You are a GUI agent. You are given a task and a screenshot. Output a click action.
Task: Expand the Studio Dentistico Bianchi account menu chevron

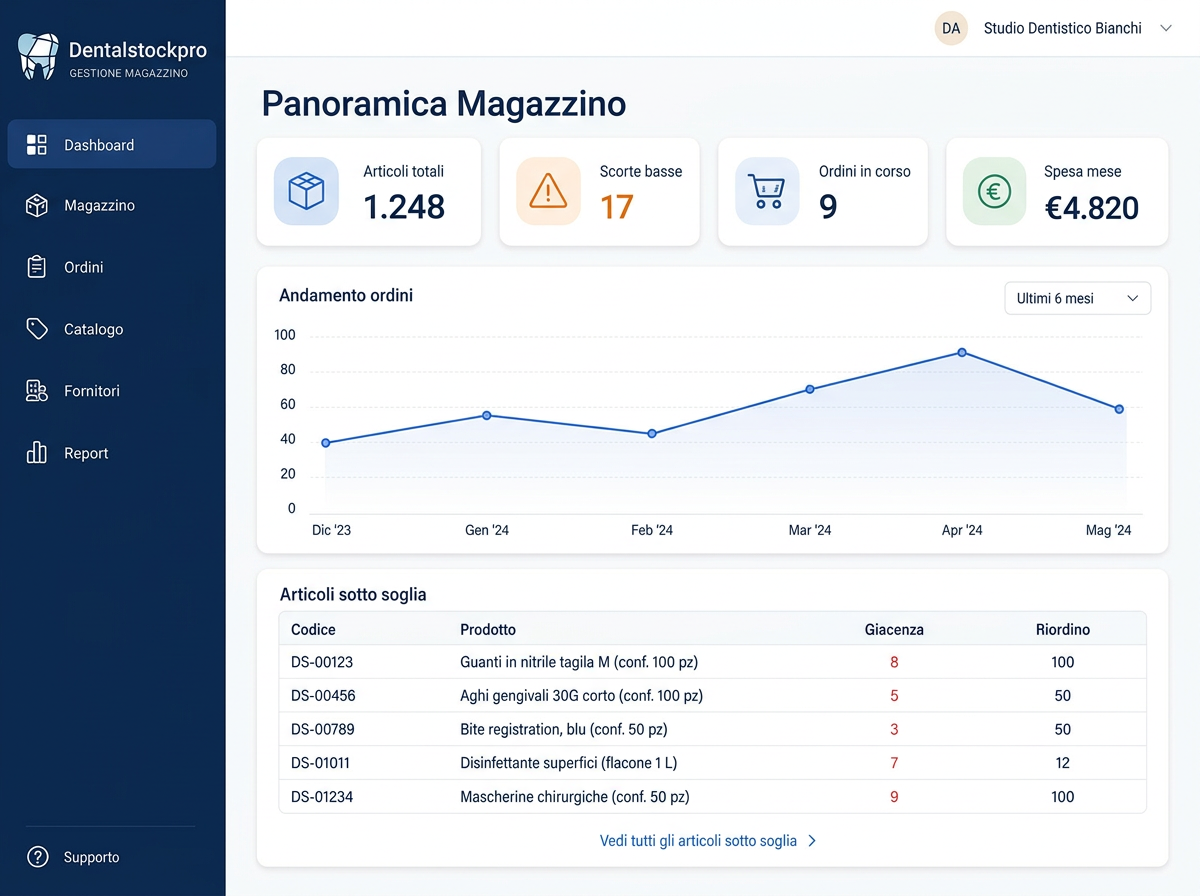click(x=1165, y=29)
